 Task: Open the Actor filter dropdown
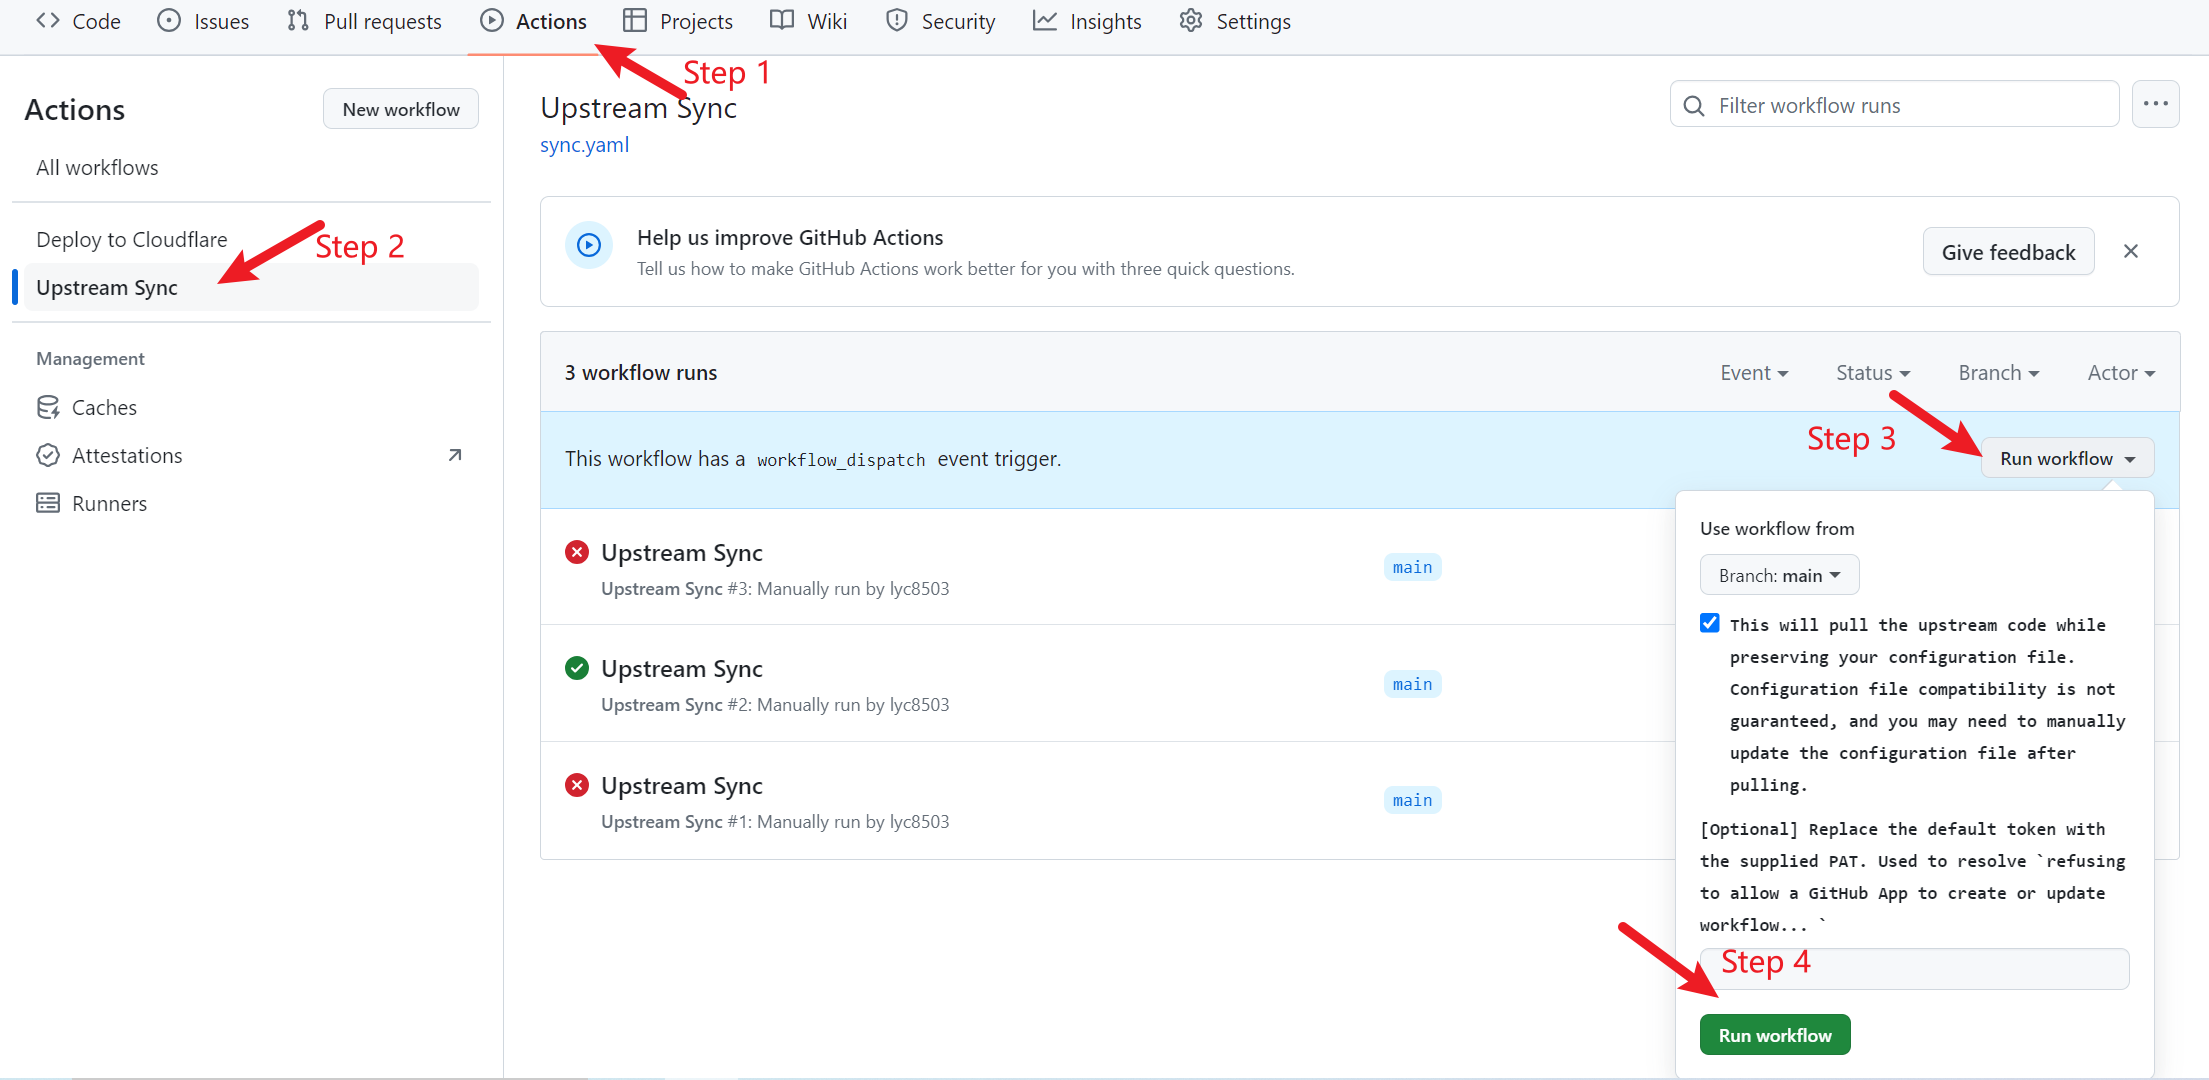pyautogui.click(x=2121, y=372)
